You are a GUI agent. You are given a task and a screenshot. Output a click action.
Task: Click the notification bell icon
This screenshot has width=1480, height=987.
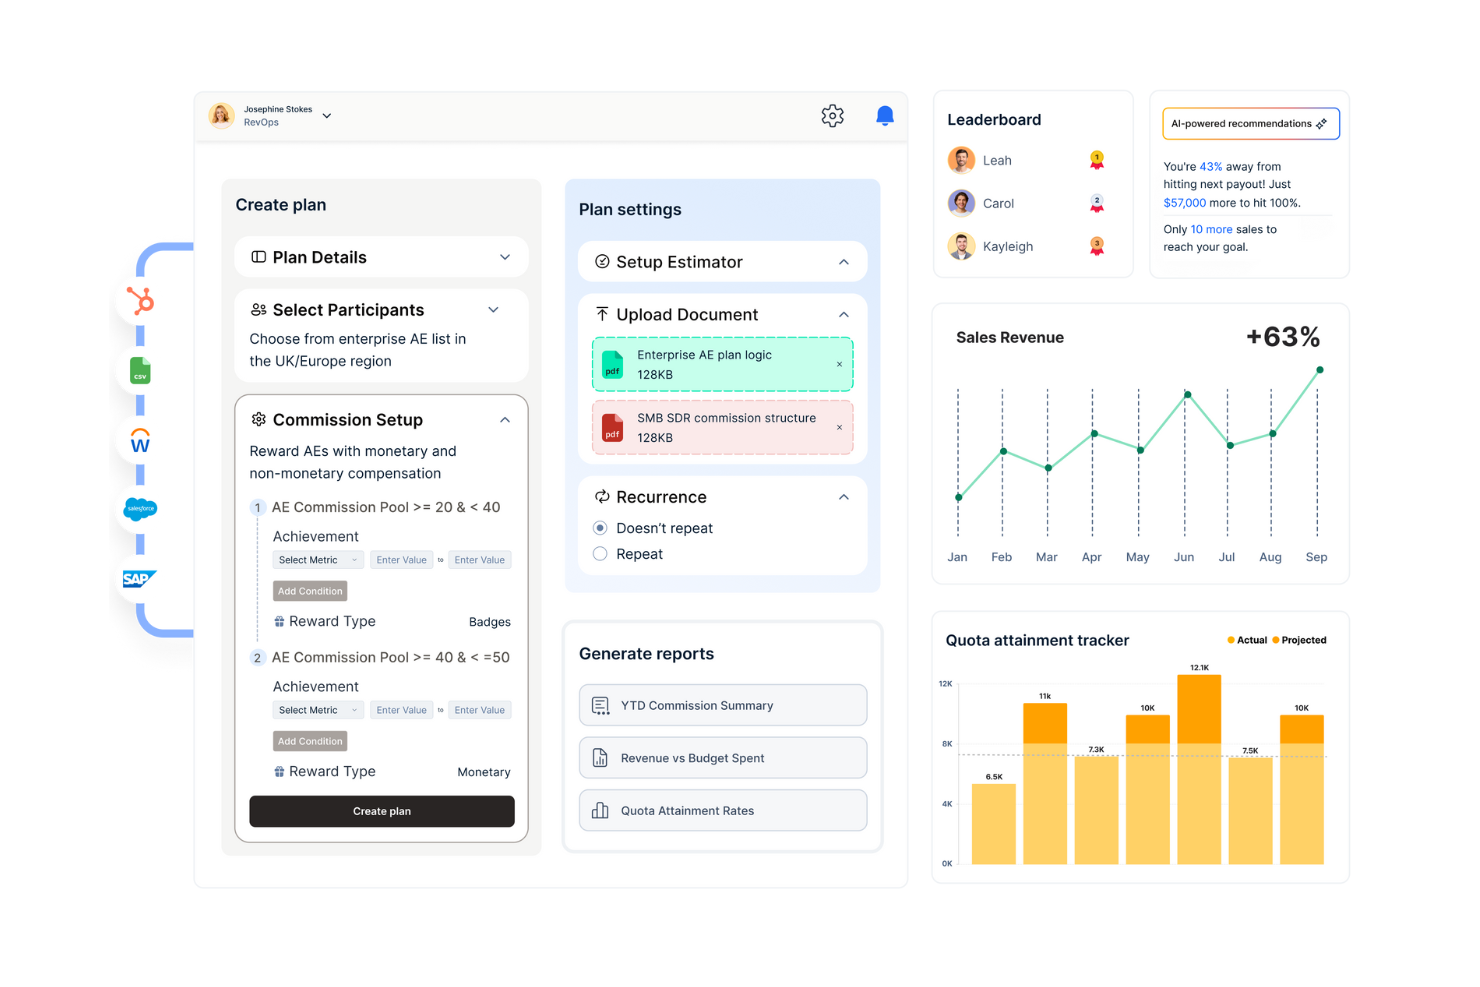pyautogui.click(x=884, y=115)
